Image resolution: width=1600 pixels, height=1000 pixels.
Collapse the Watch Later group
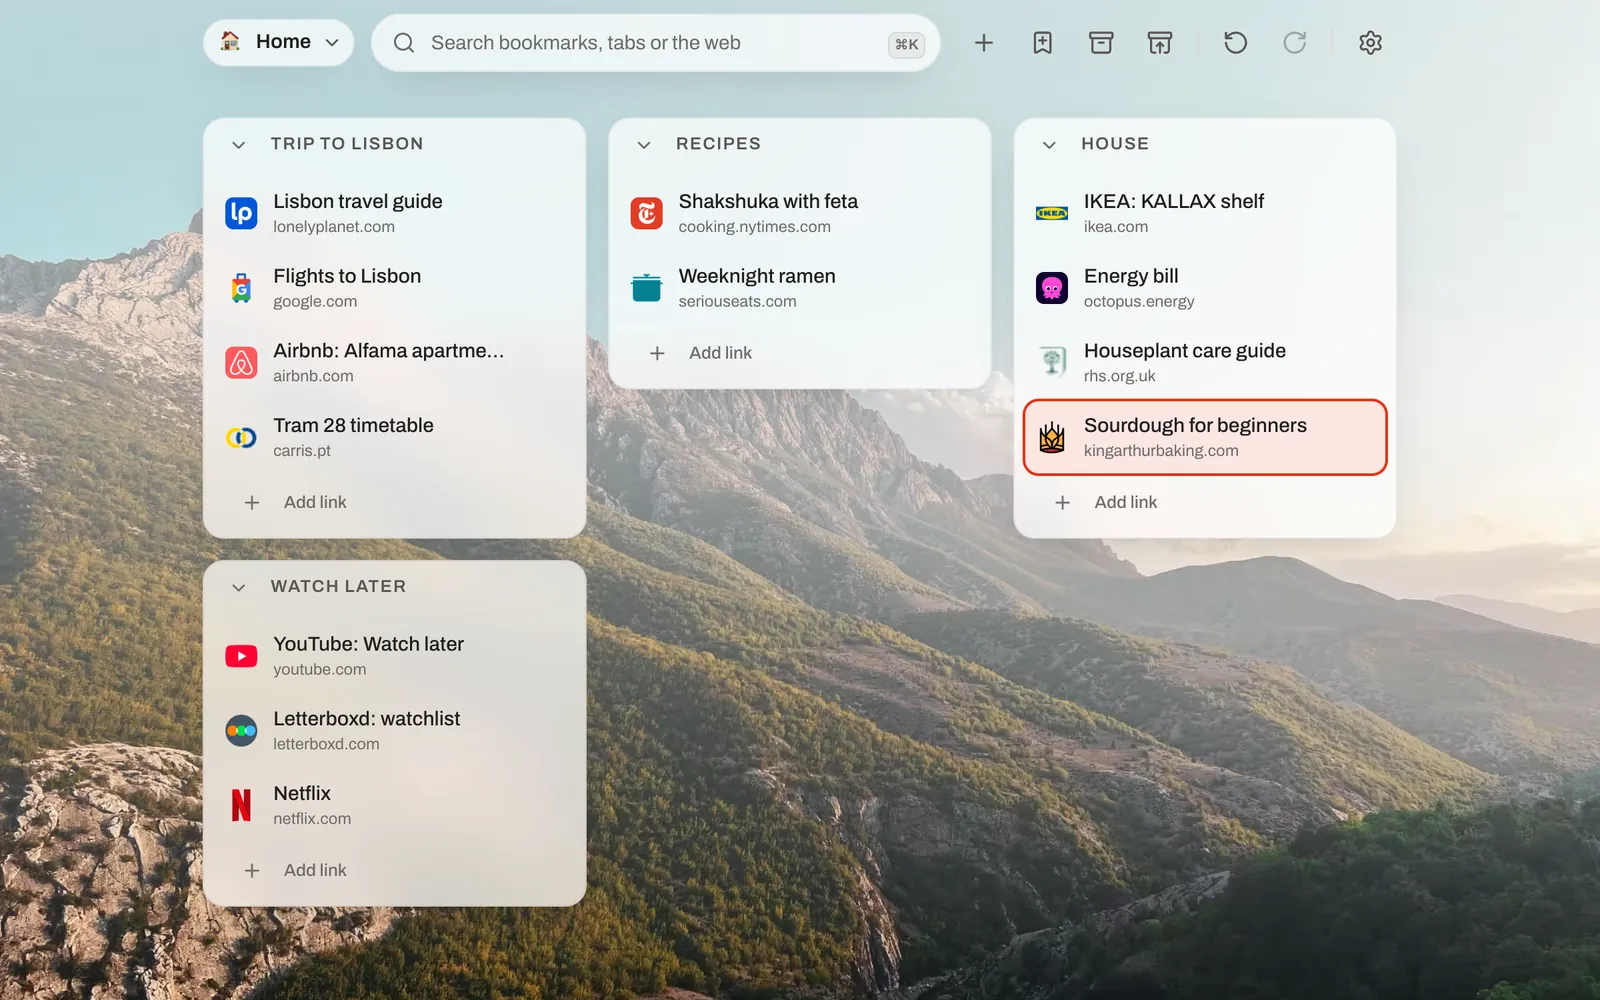click(x=239, y=588)
